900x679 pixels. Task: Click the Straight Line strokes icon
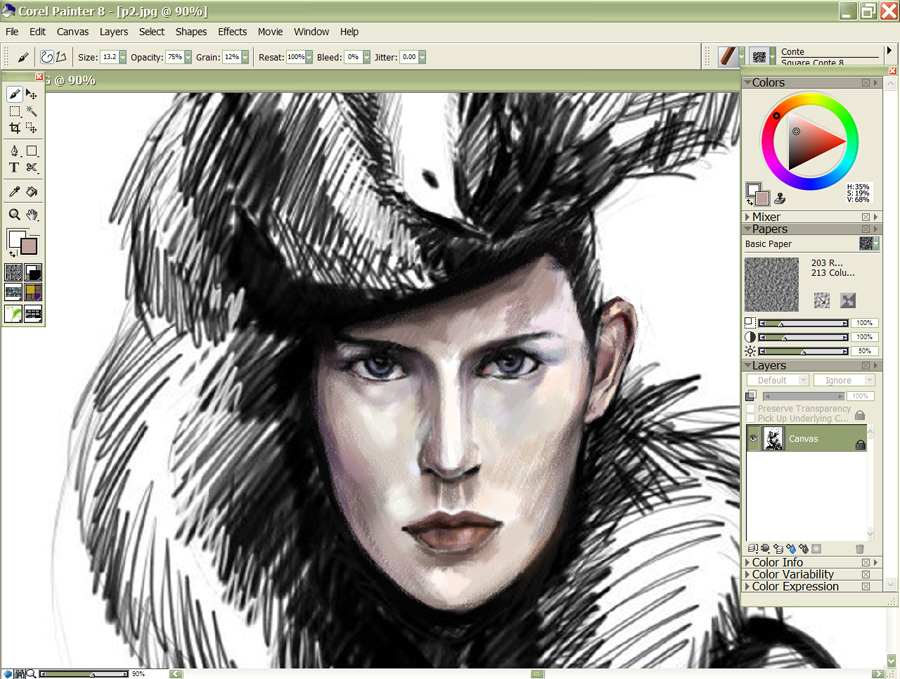(61, 57)
